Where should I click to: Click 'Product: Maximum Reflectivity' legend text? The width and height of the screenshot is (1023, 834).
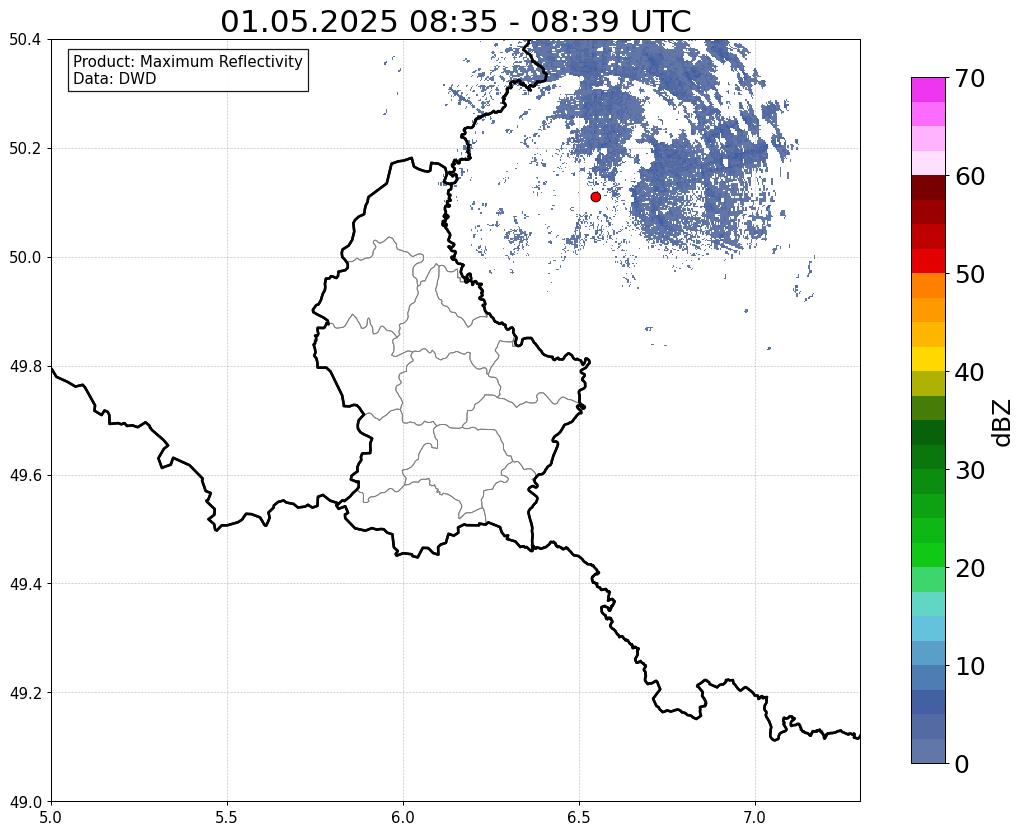188,61
